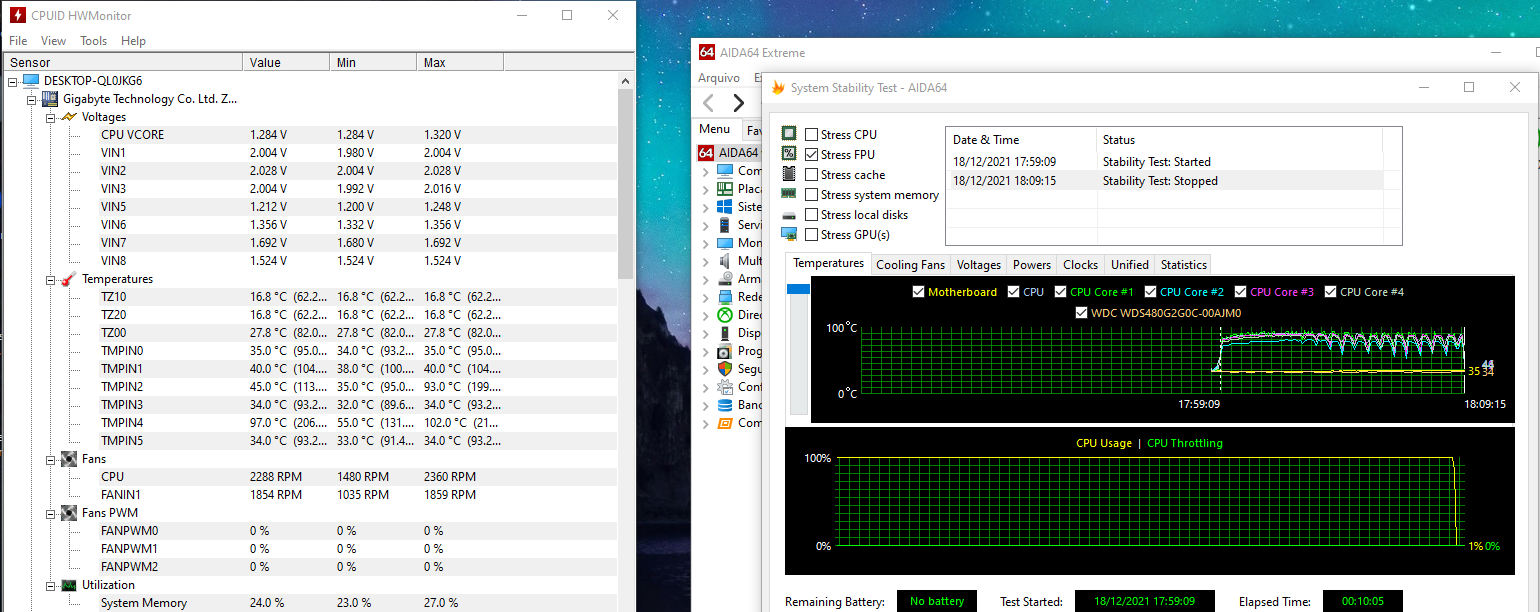Click the Elapsed Time value 00:10:05
This screenshot has width=1540, height=612.
1361,602
